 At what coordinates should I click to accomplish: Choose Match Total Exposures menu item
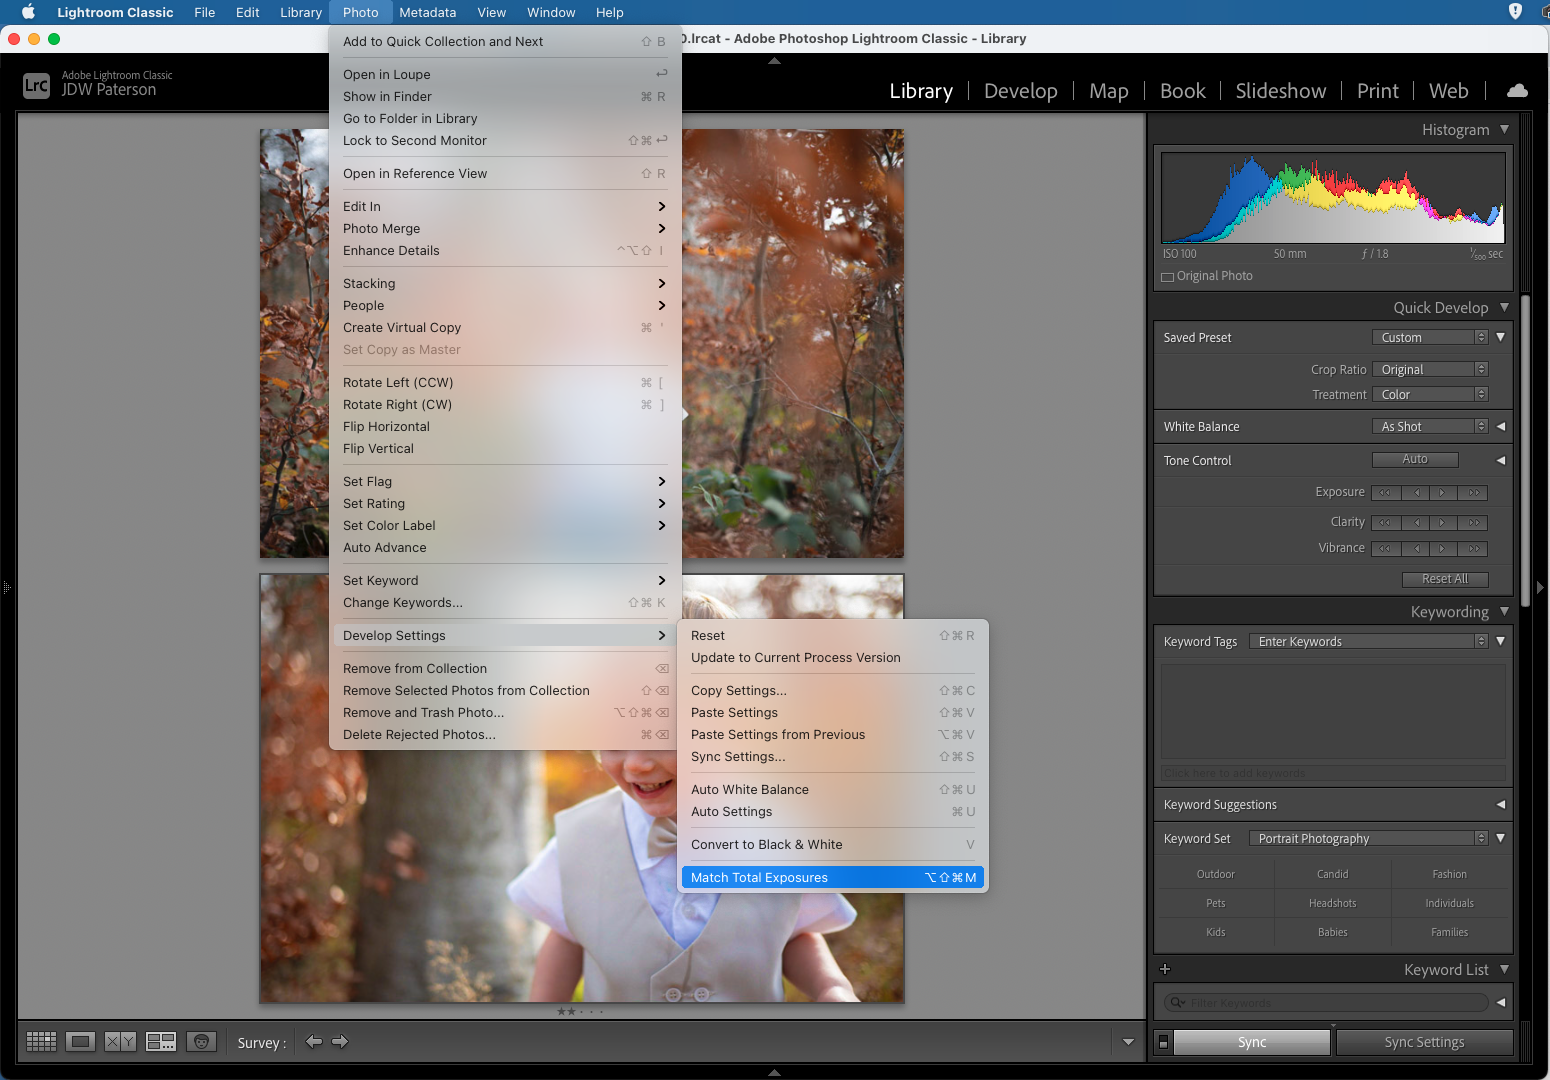click(x=833, y=878)
